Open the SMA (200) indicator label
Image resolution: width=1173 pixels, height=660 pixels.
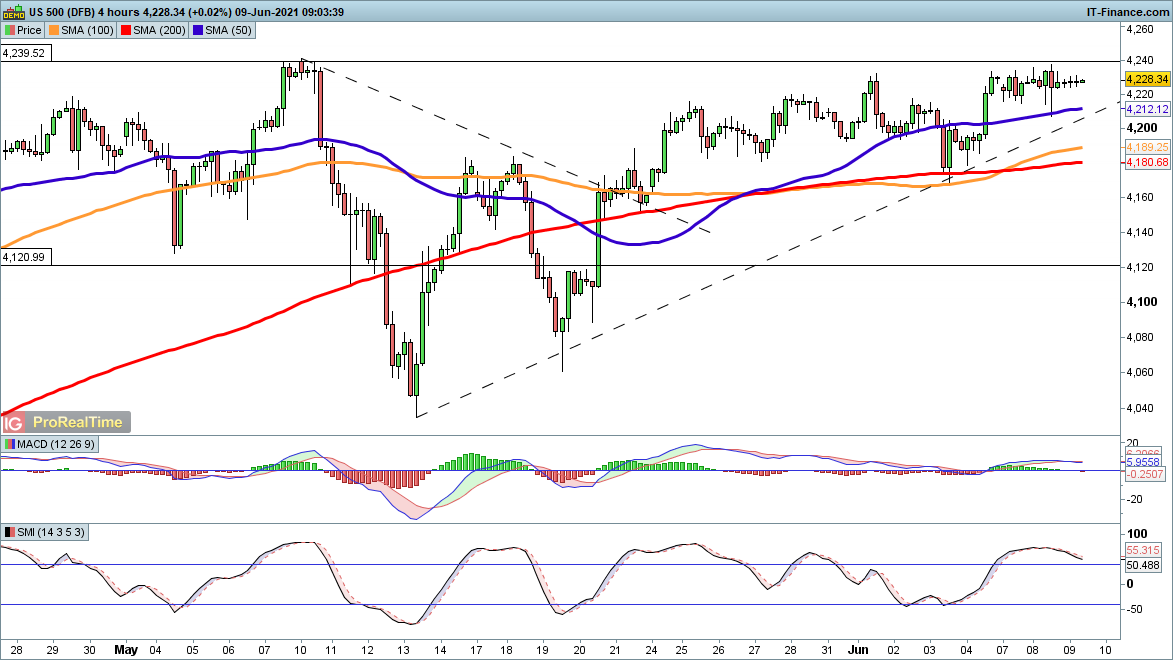pyautogui.click(x=160, y=31)
